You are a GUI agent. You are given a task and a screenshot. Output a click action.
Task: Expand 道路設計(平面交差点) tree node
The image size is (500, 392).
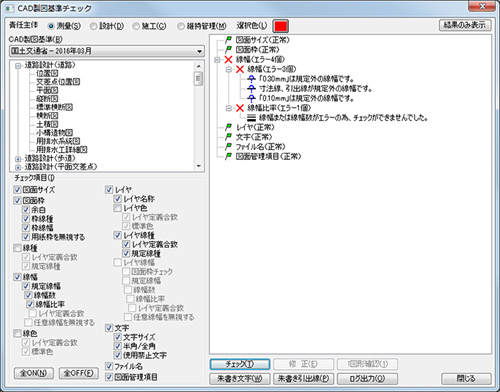(x=18, y=167)
